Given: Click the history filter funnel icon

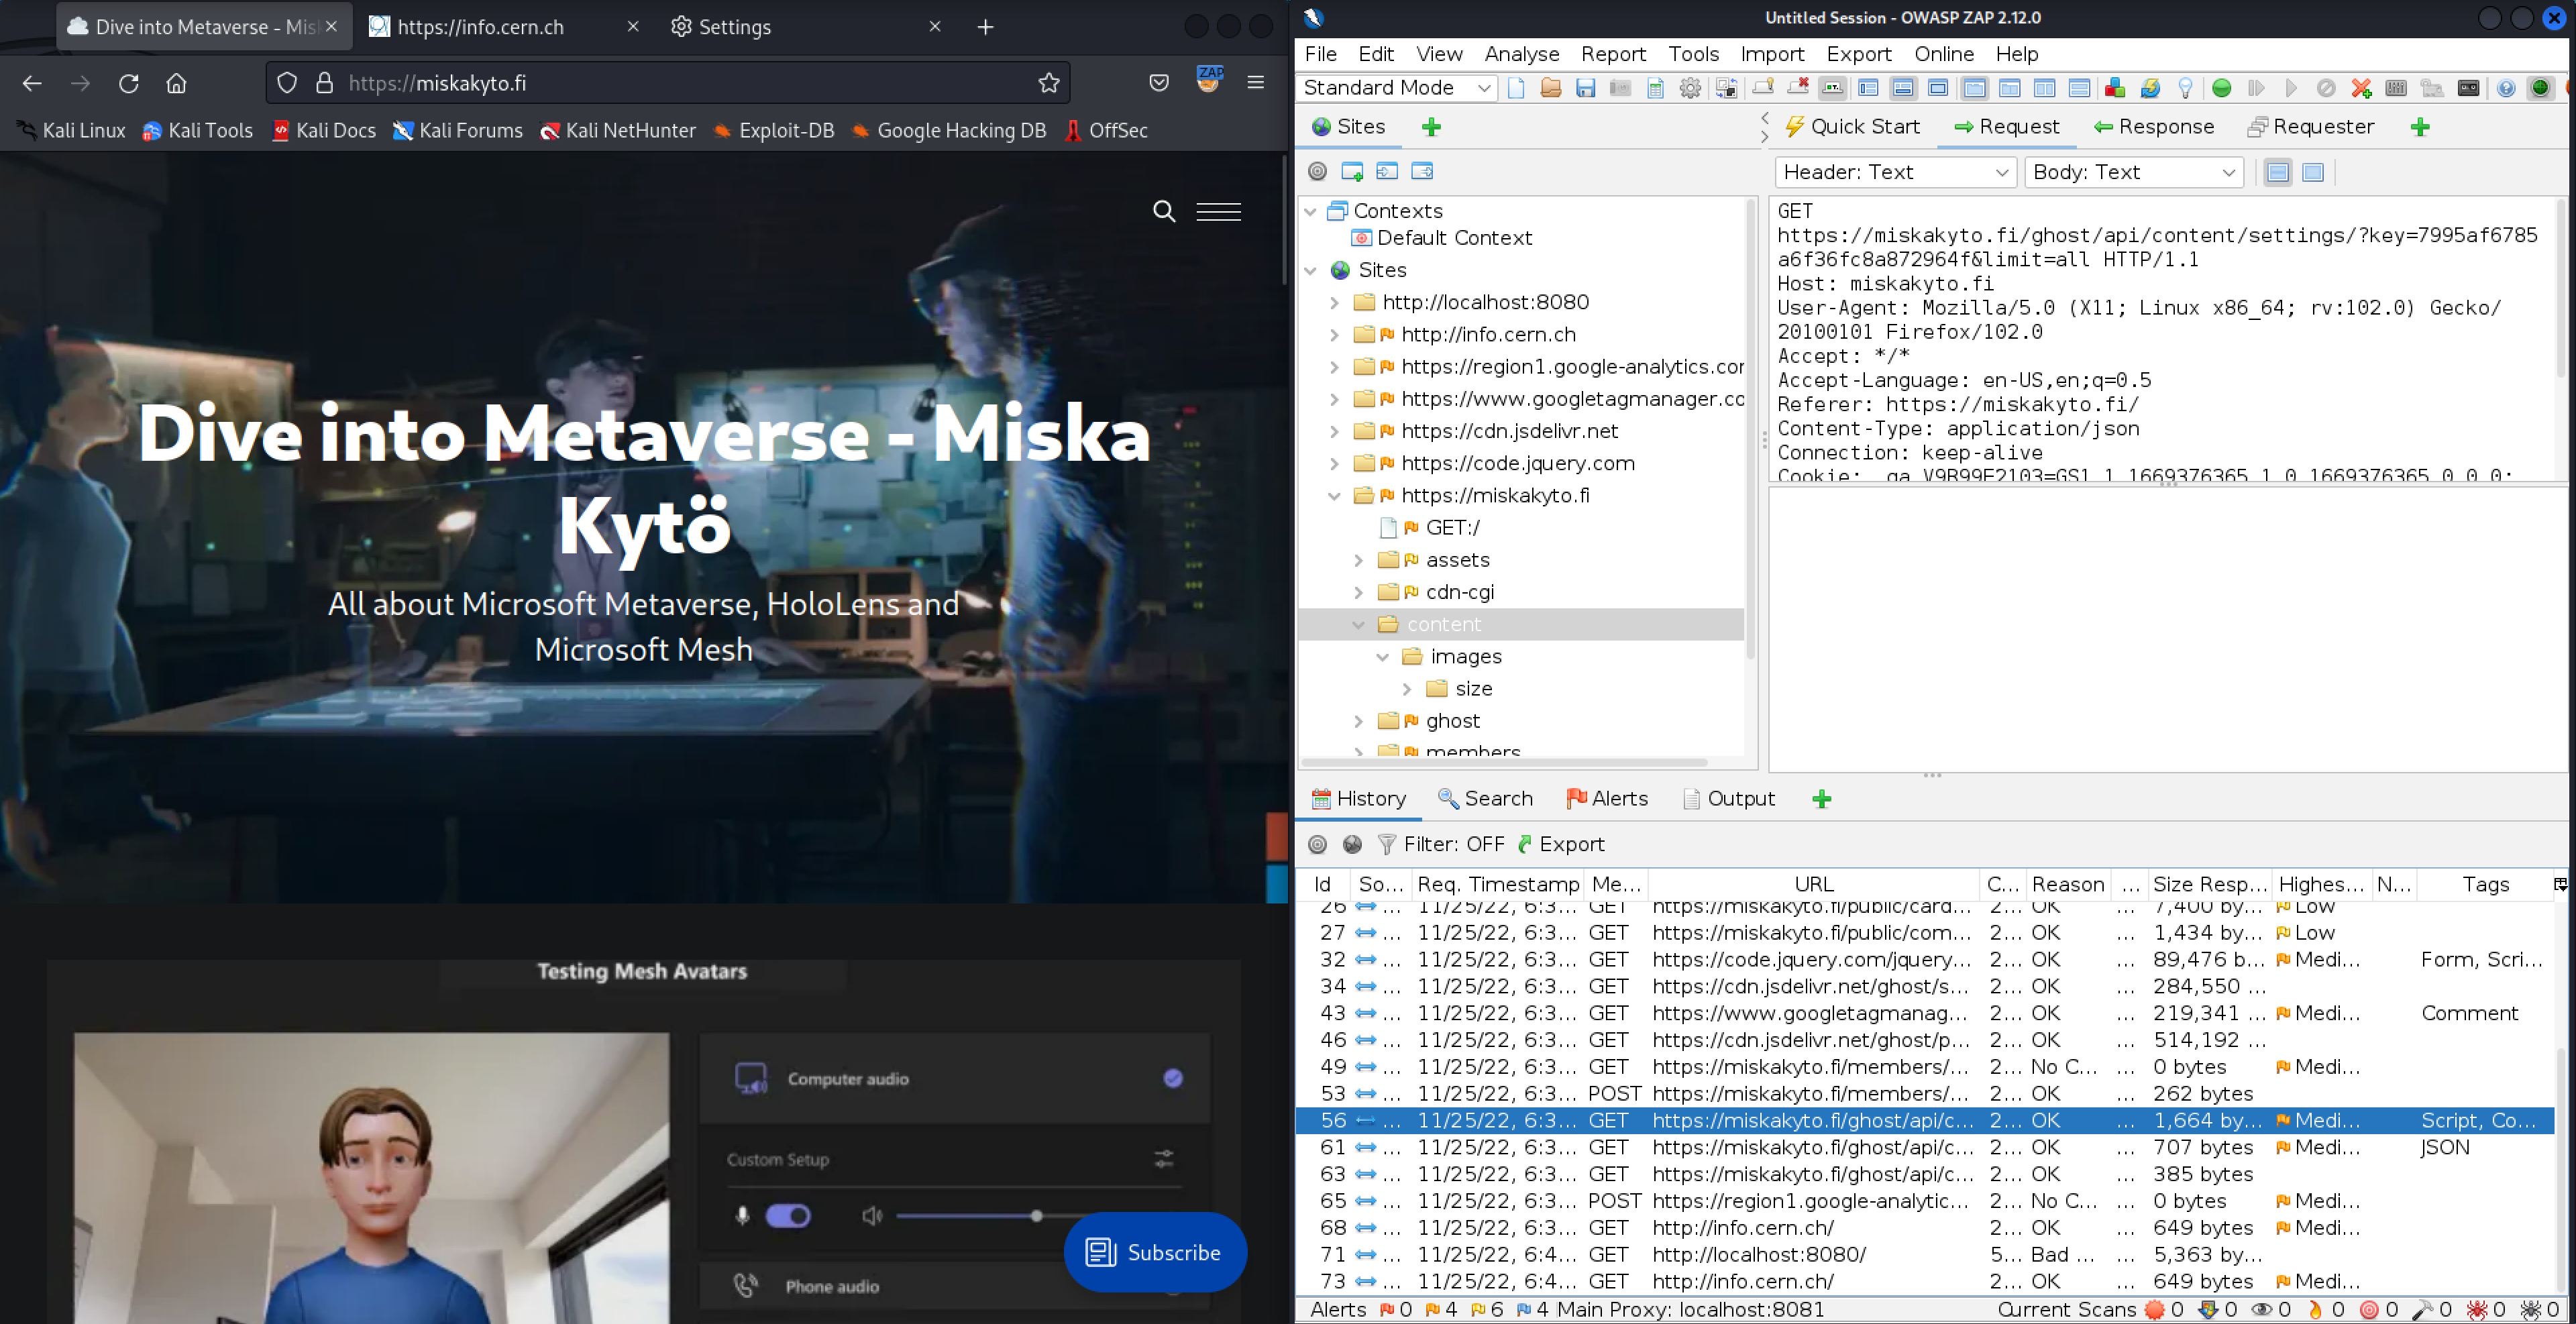Looking at the screenshot, I should tap(1386, 844).
